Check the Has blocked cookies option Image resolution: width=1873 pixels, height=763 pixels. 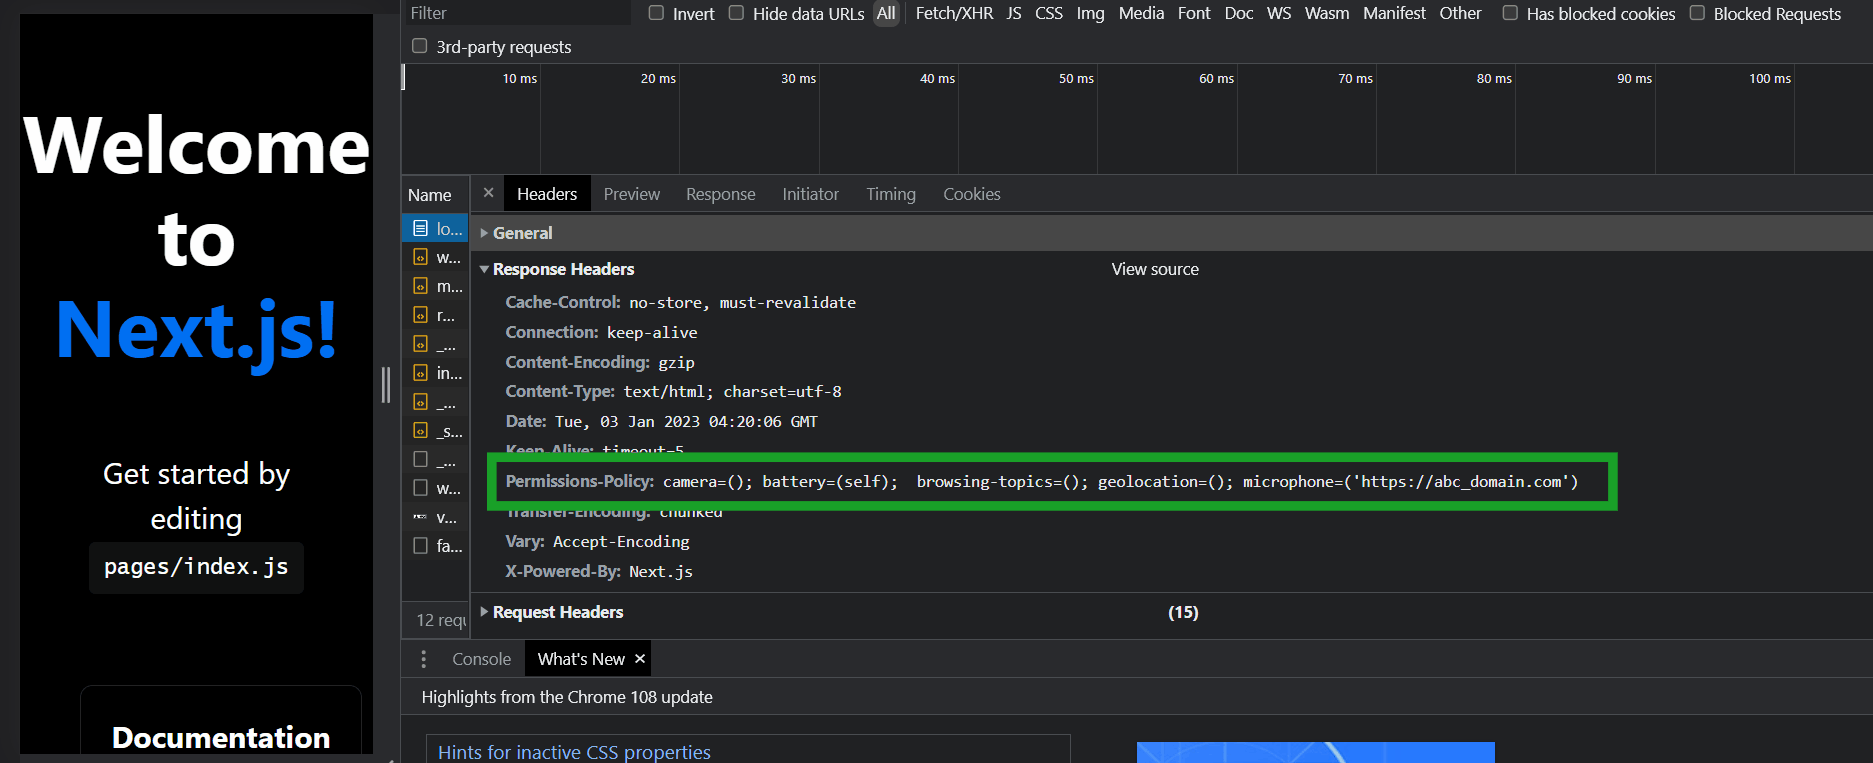(x=1510, y=13)
